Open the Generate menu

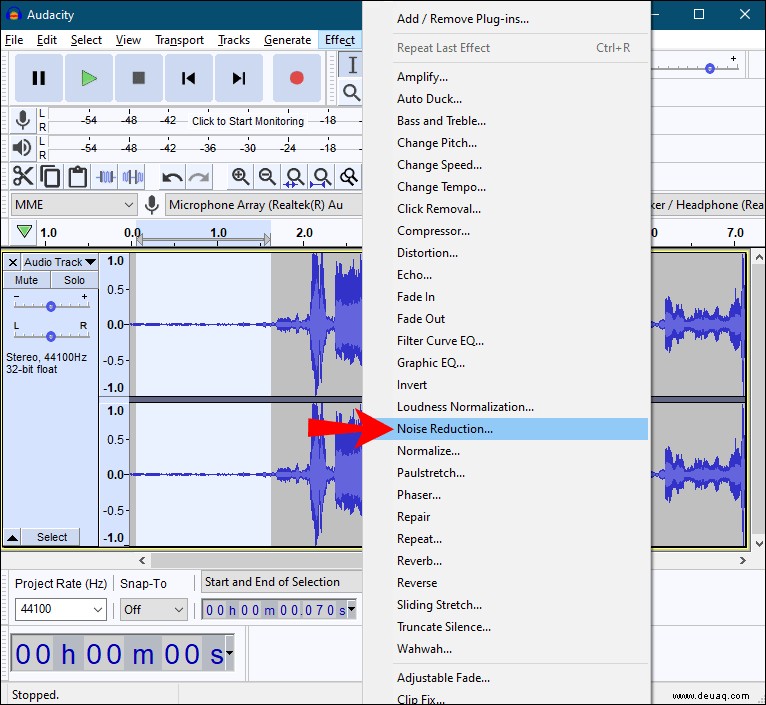click(x=287, y=40)
